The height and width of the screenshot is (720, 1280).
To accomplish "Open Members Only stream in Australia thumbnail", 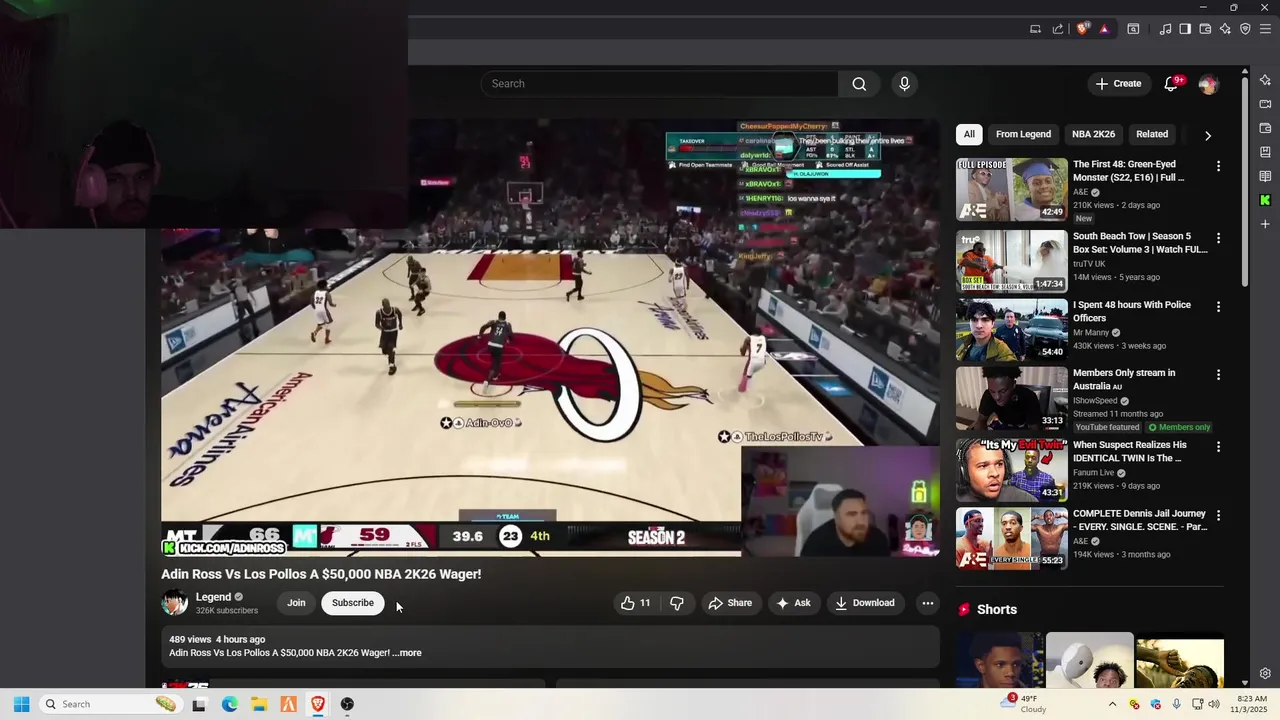I will 1011,398.
